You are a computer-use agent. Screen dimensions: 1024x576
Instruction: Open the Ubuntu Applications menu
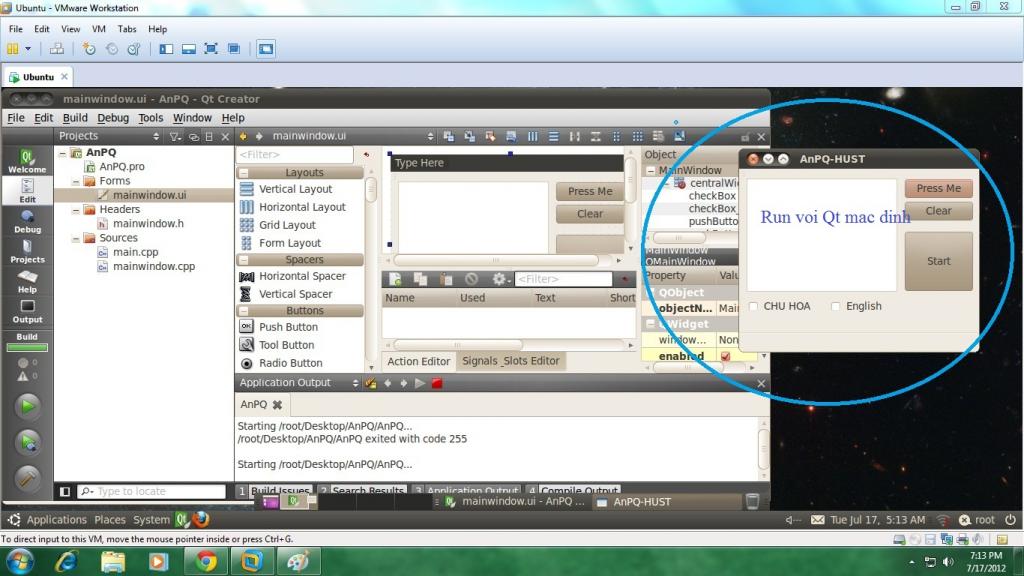point(56,520)
